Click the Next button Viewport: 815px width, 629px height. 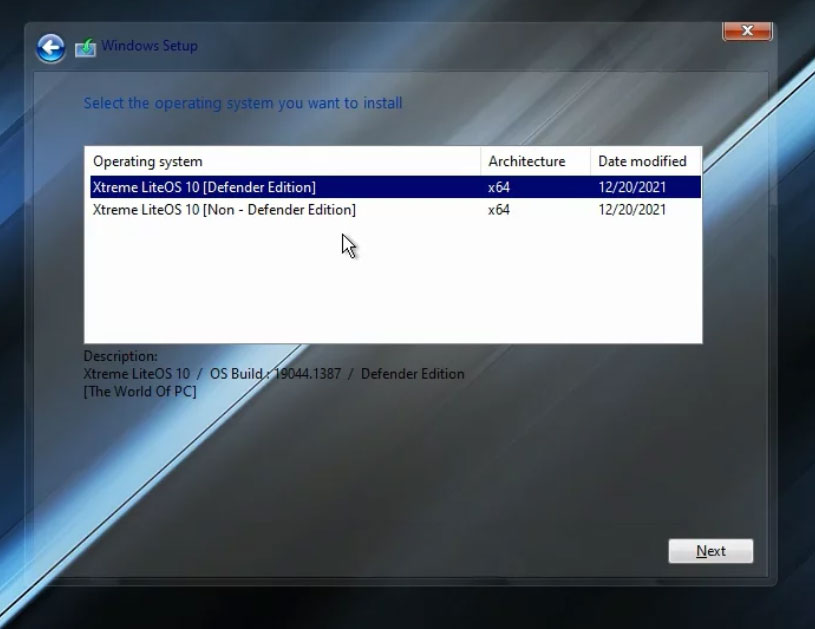[x=710, y=551]
